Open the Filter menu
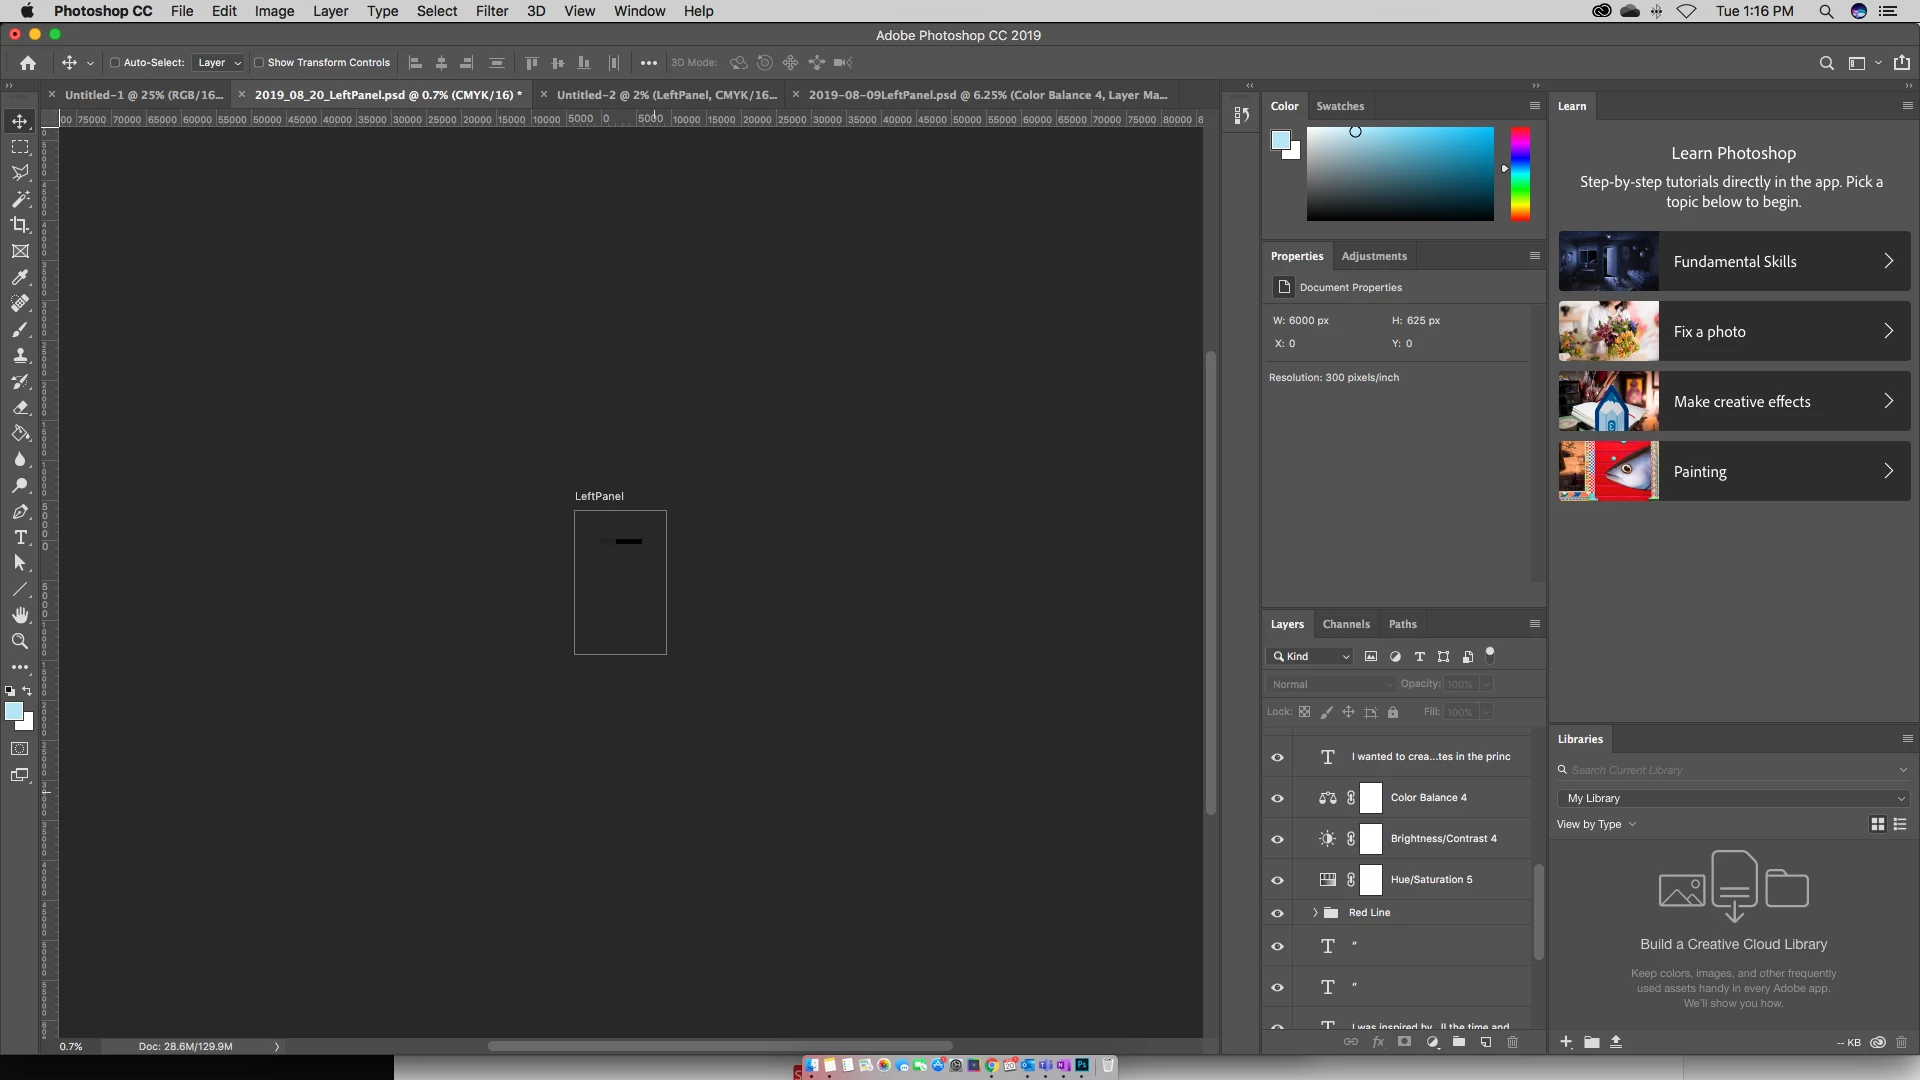The image size is (1920, 1080). (491, 11)
